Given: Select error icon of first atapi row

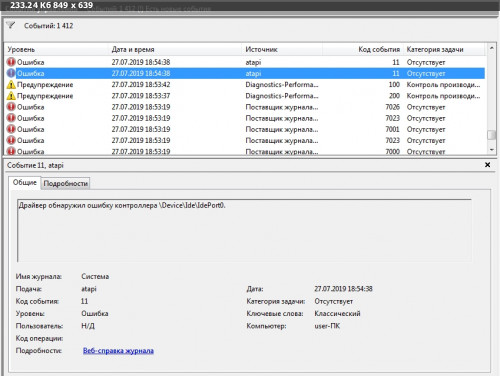Looking at the screenshot, I should pyautogui.click(x=11, y=62).
